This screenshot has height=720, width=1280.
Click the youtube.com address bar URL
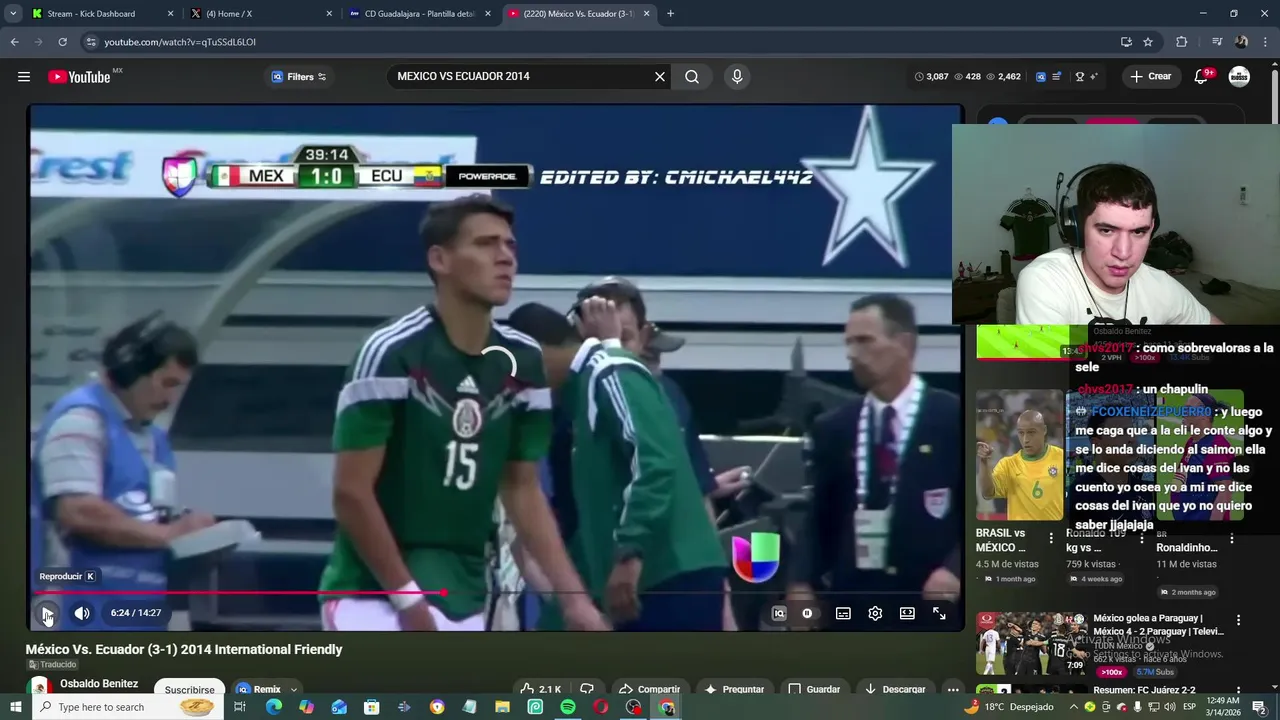[180, 42]
